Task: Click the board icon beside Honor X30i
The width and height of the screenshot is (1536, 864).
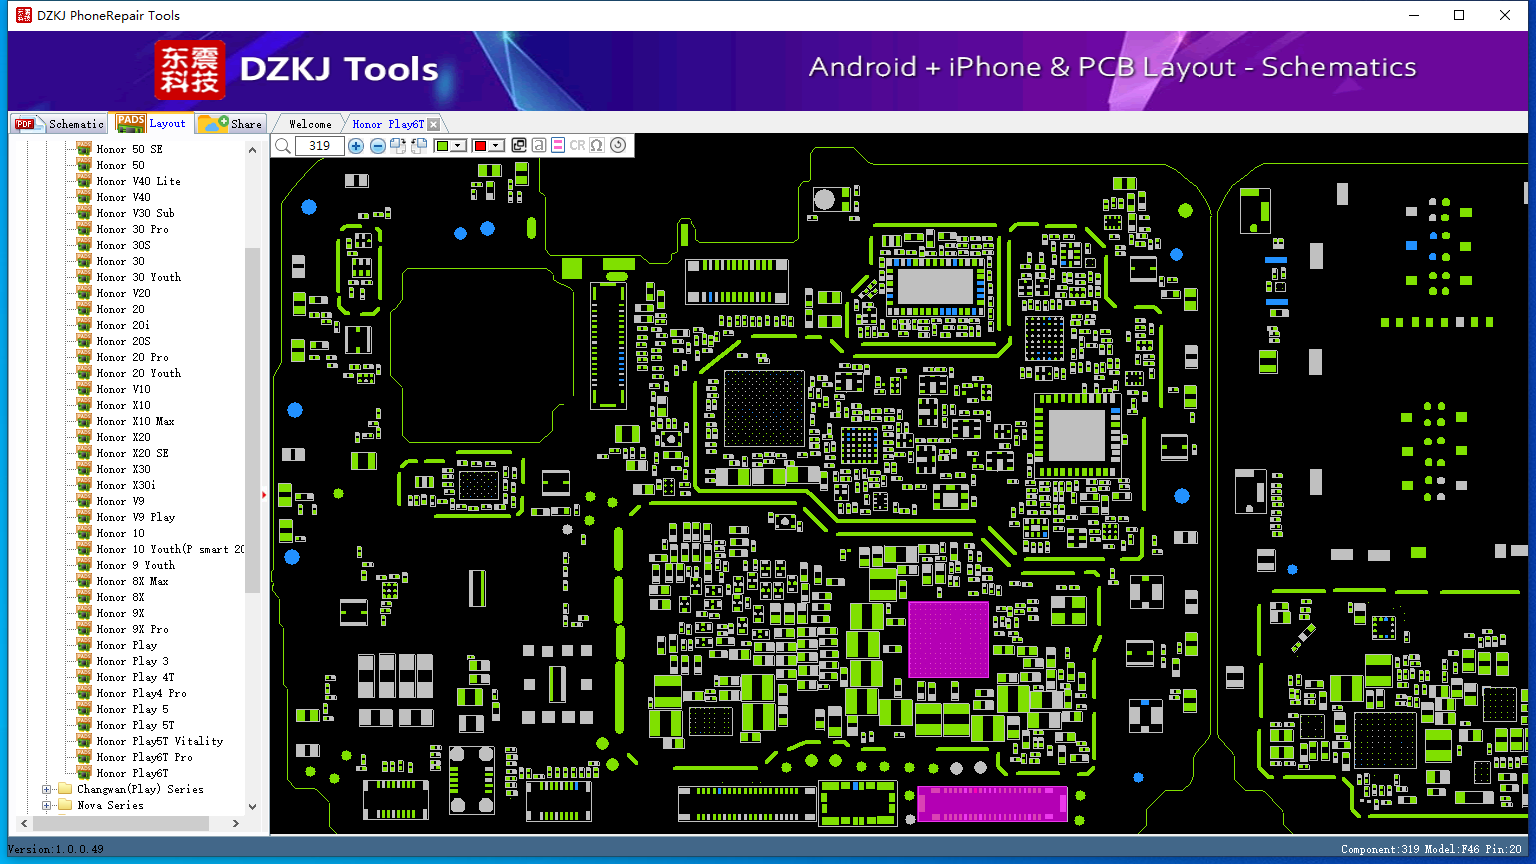Action: (84, 485)
